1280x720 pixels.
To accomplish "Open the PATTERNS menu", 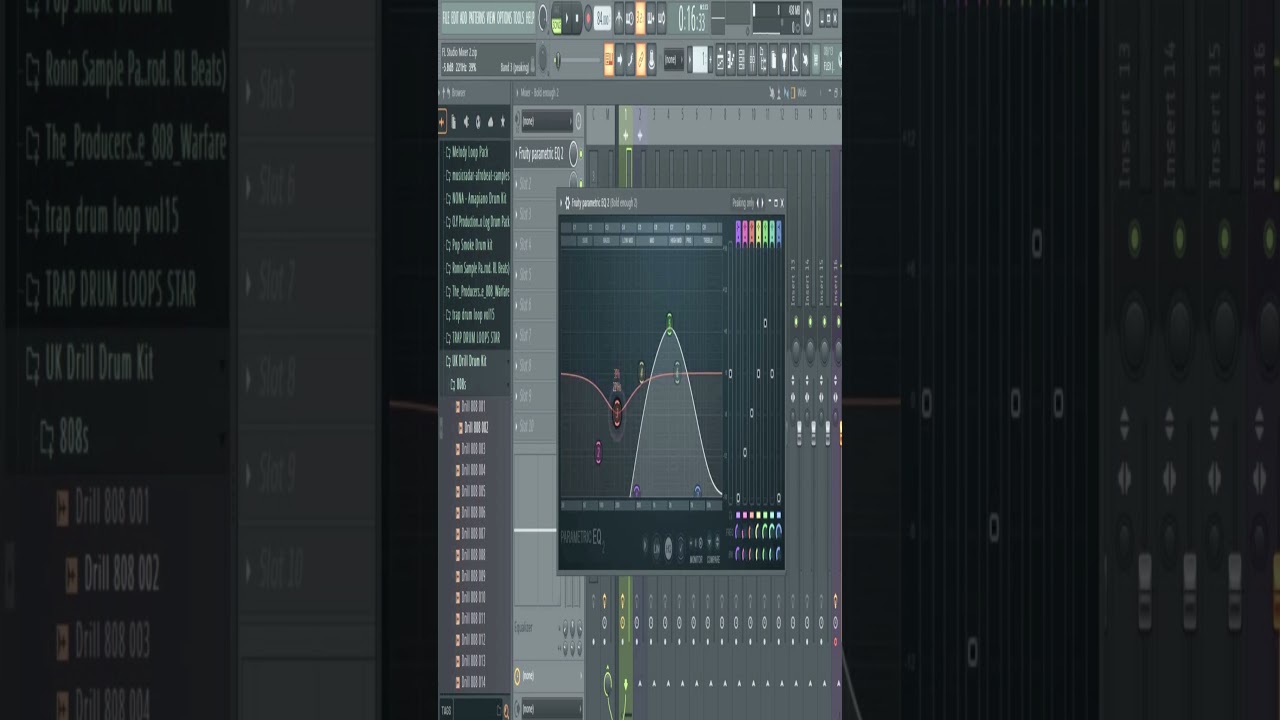I will point(477,17).
